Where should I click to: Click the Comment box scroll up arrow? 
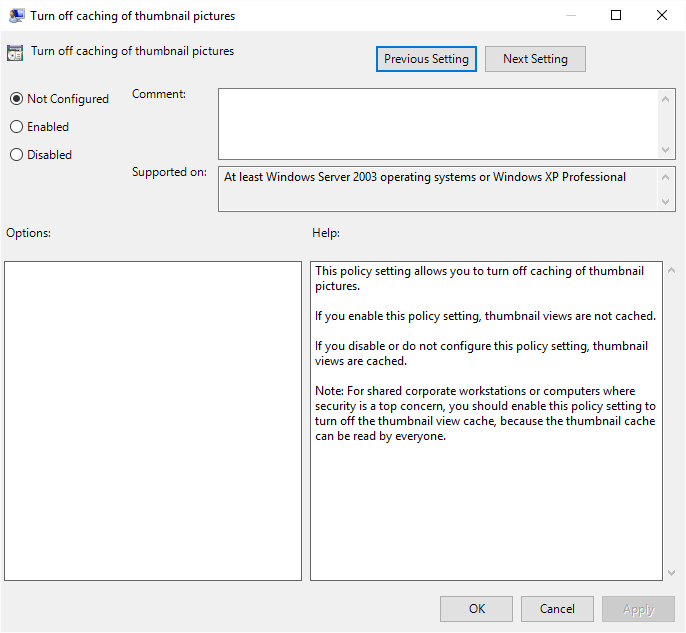click(665, 99)
